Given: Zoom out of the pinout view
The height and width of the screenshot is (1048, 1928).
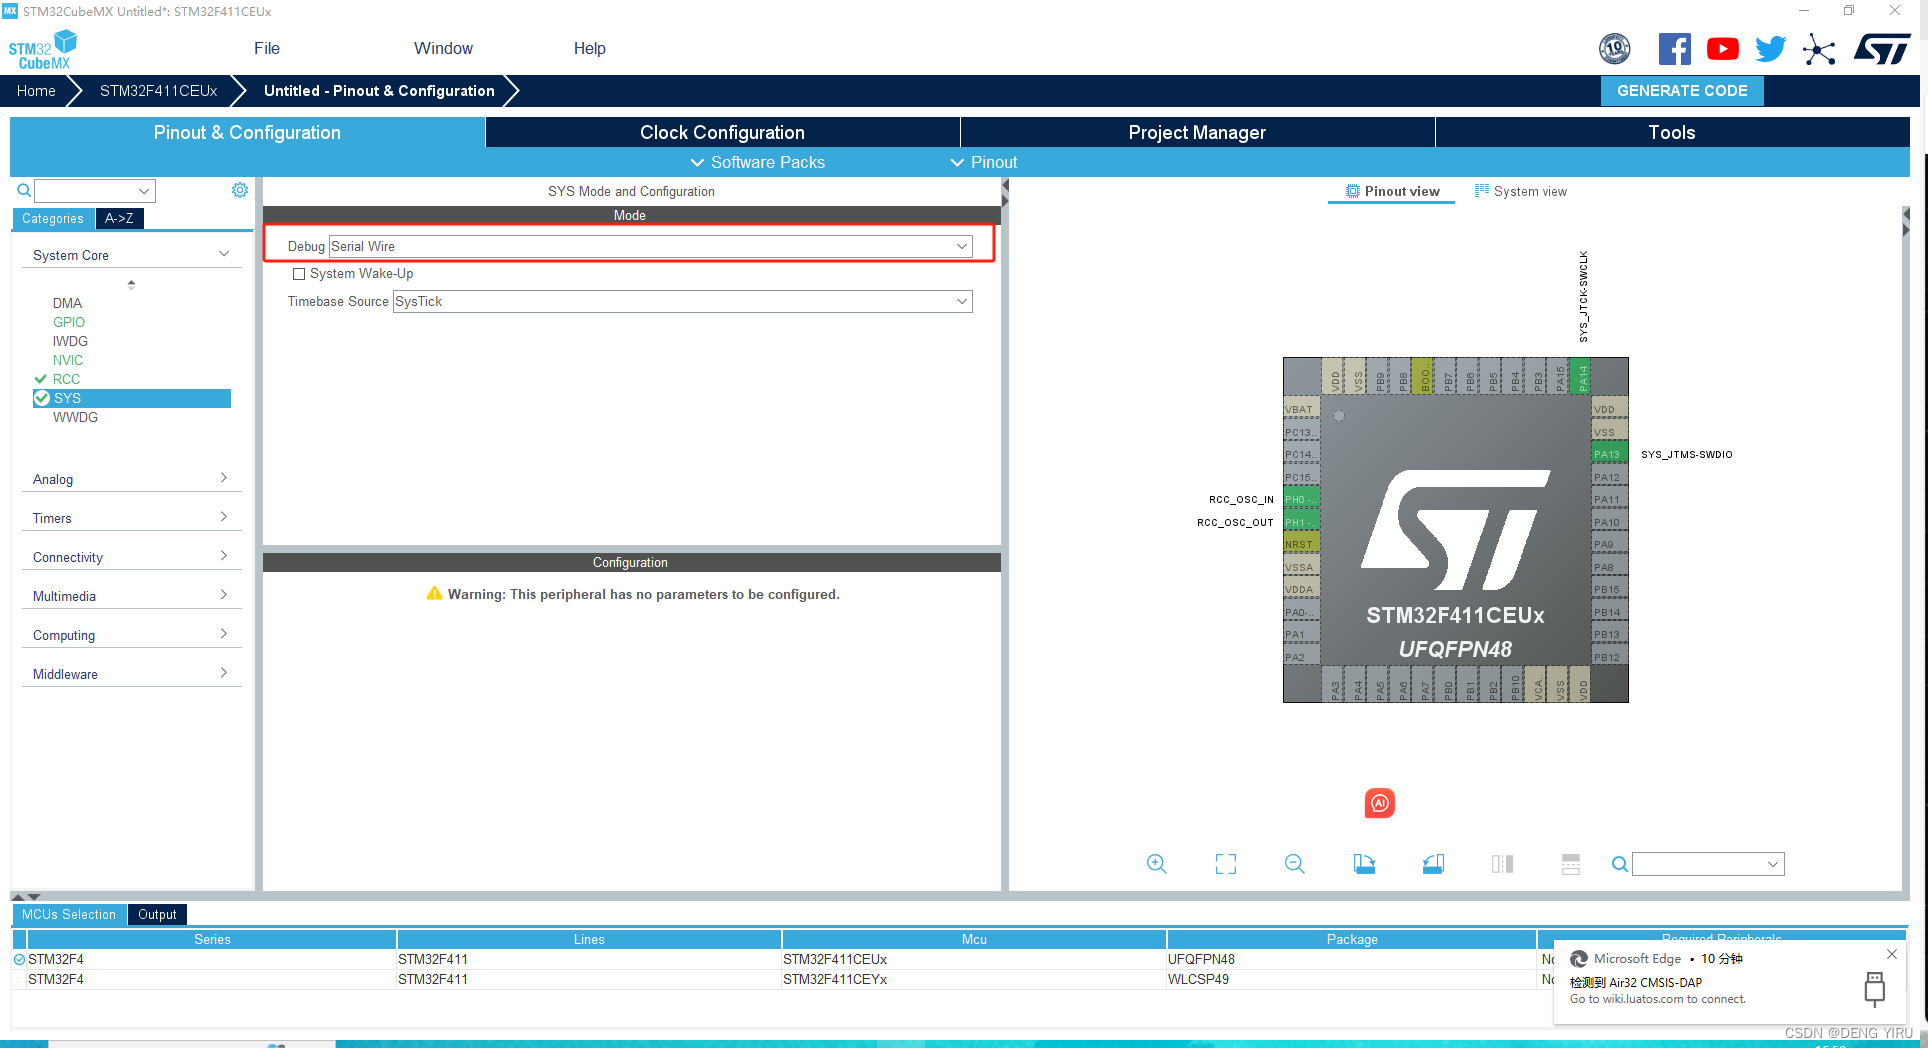Looking at the screenshot, I should 1294,863.
